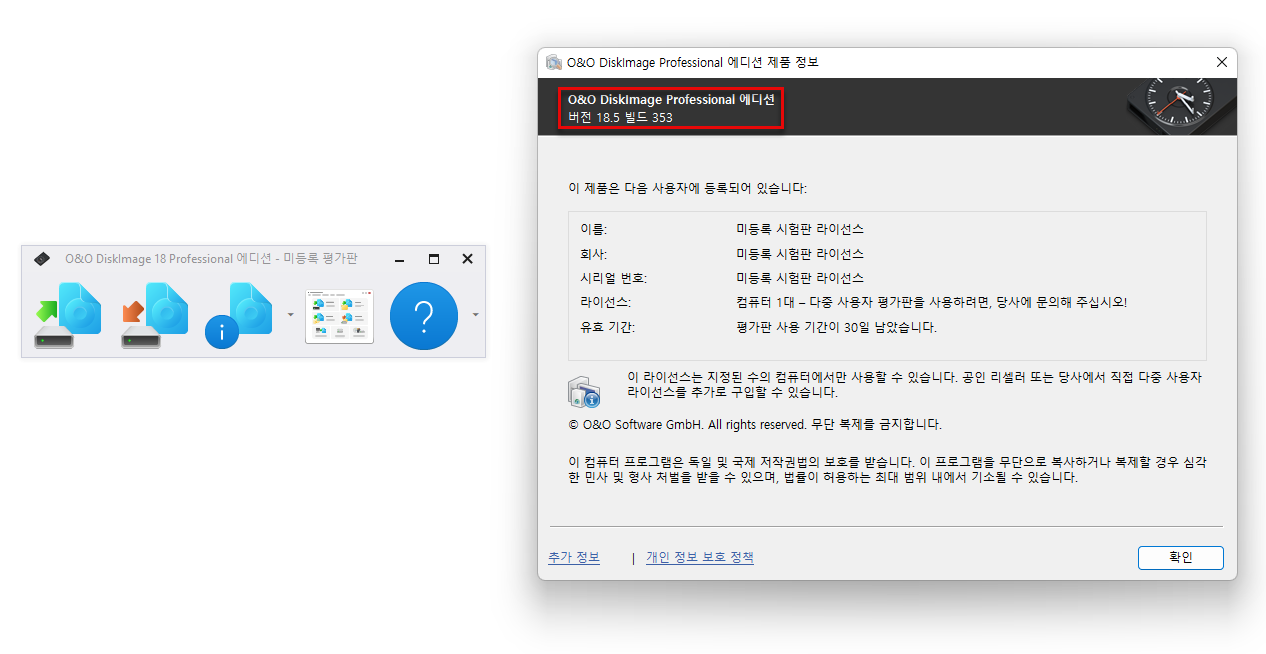This screenshot has width=1266, height=654.
Task: Click 평가판 사용 기간이 30일 남았습니다 text
Action: click(x=837, y=327)
